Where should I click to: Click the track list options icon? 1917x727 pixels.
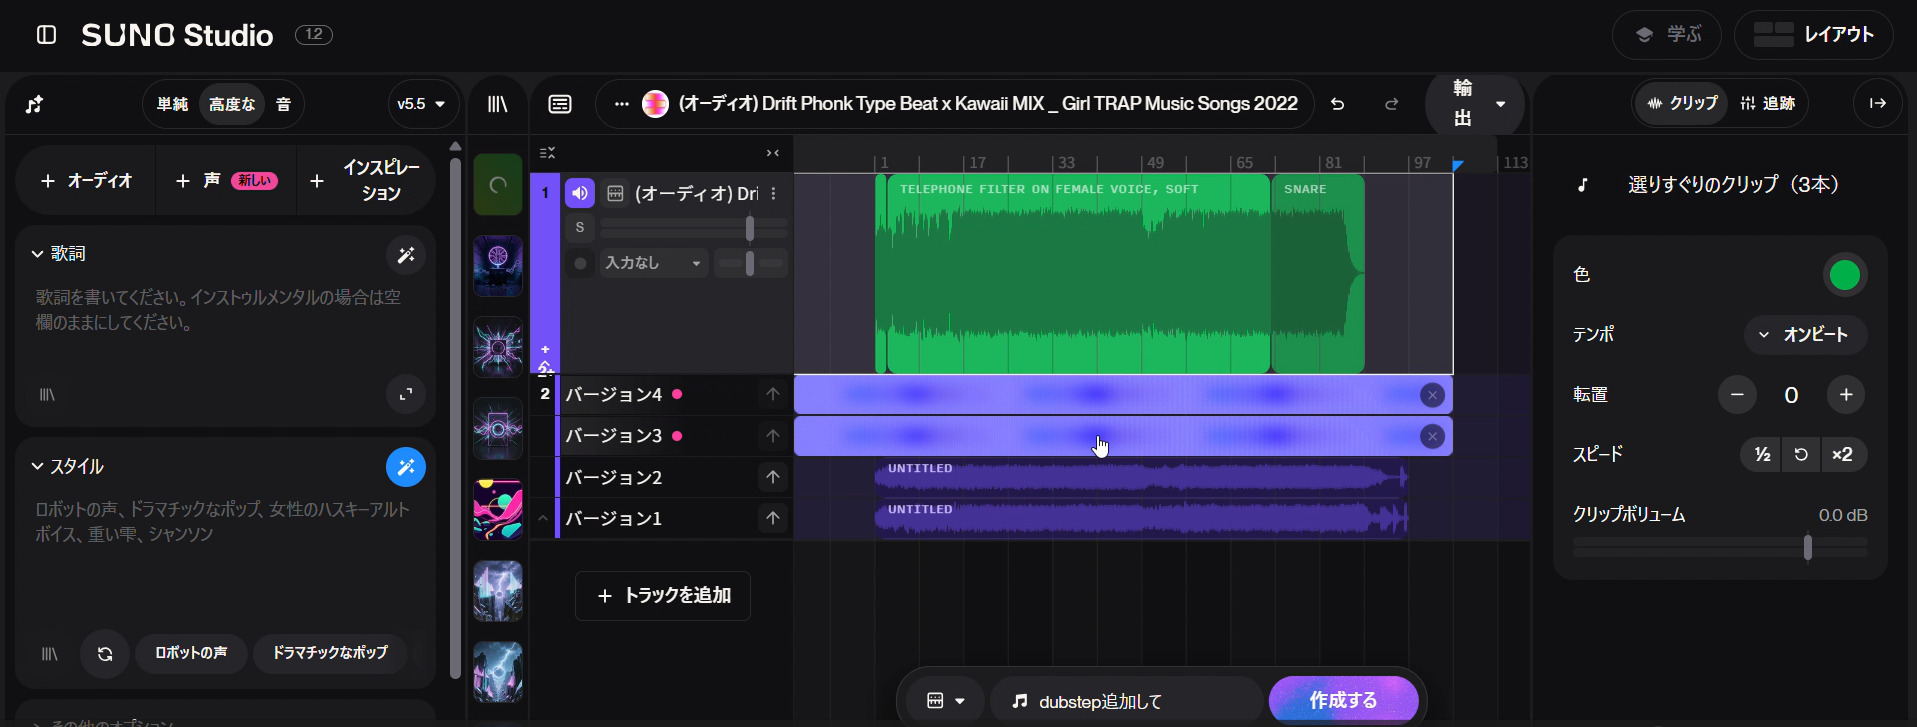tap(547, 153)
